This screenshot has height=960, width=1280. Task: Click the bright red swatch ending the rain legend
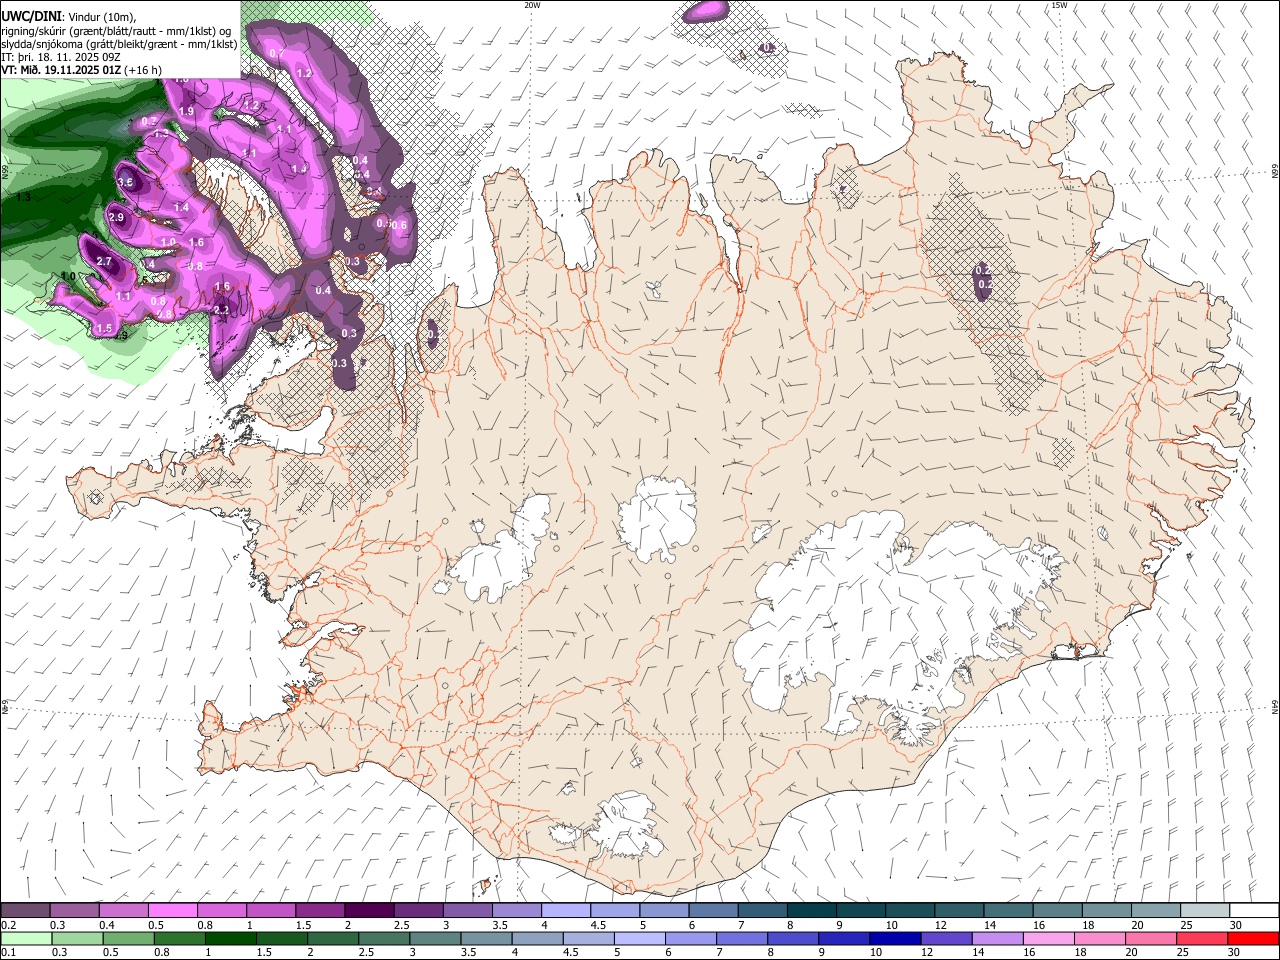click(x=1254, y=938)
